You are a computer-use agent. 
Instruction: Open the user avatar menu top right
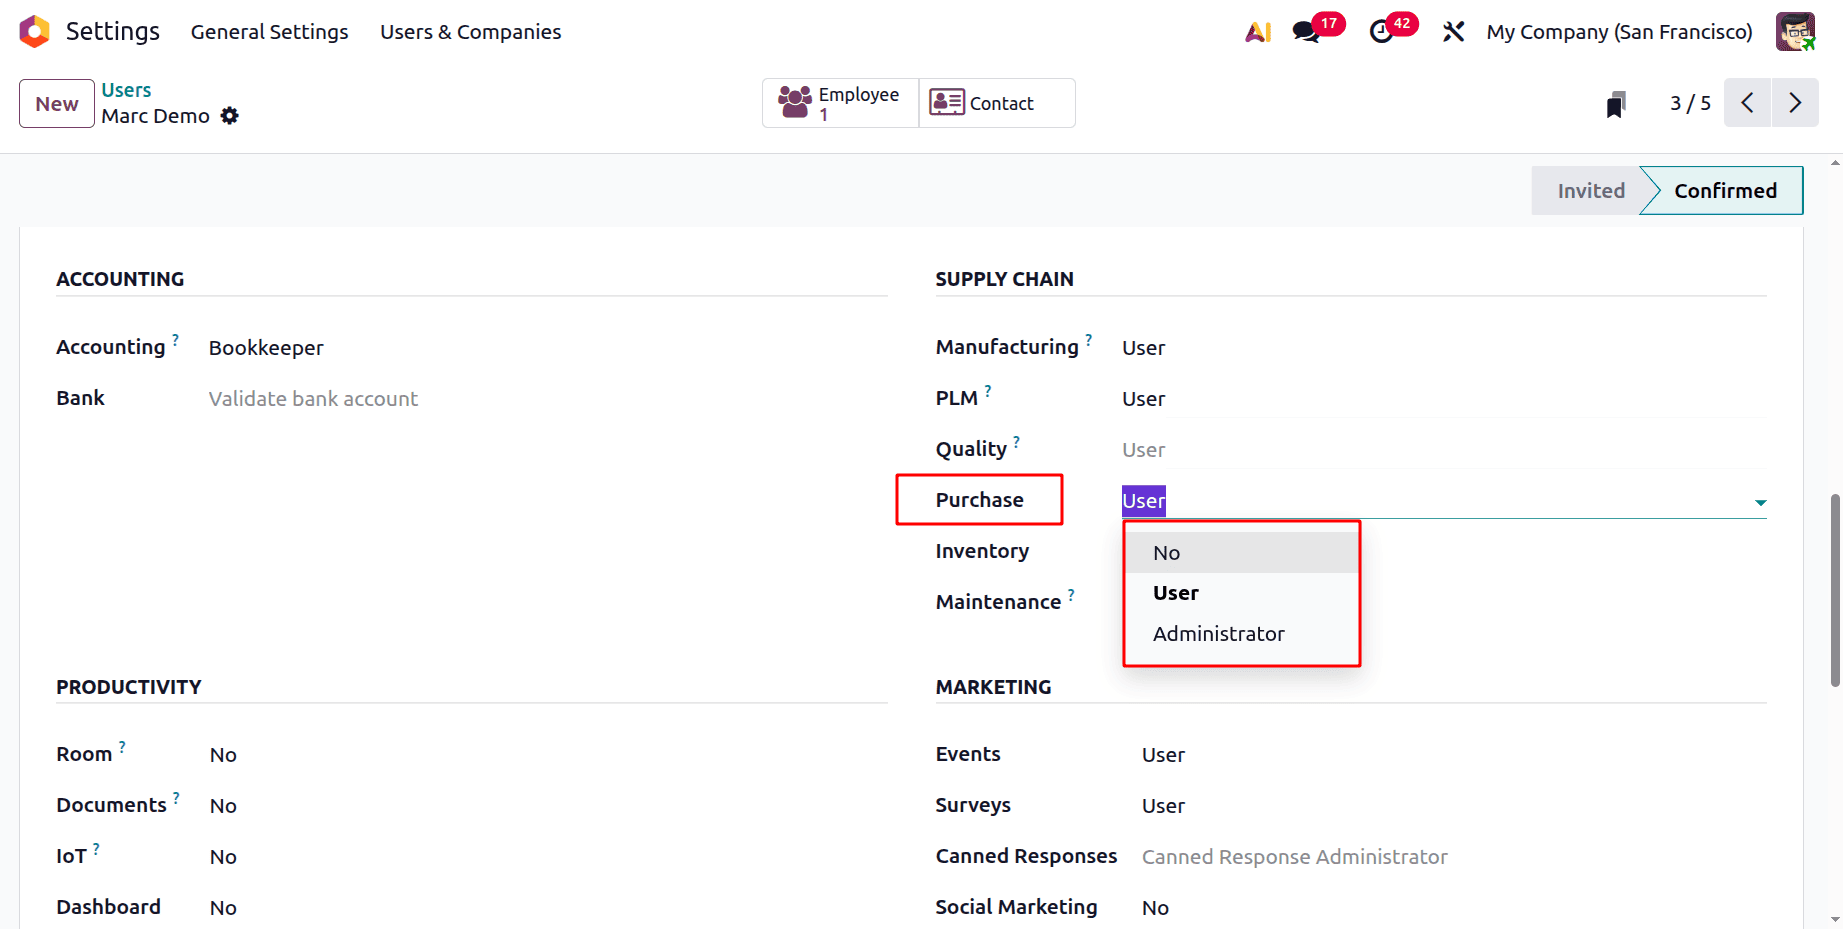pyautogui.click(x=1795, y=31)
